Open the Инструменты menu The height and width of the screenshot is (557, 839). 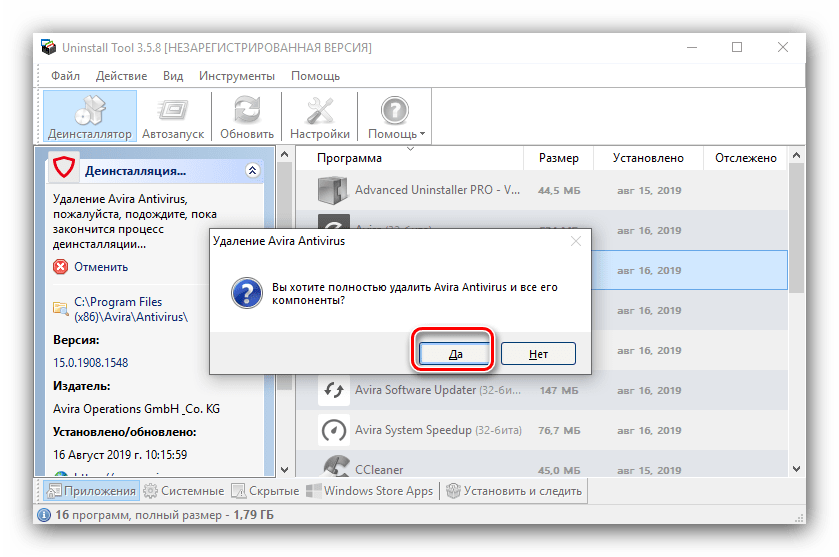click(236, 76)
